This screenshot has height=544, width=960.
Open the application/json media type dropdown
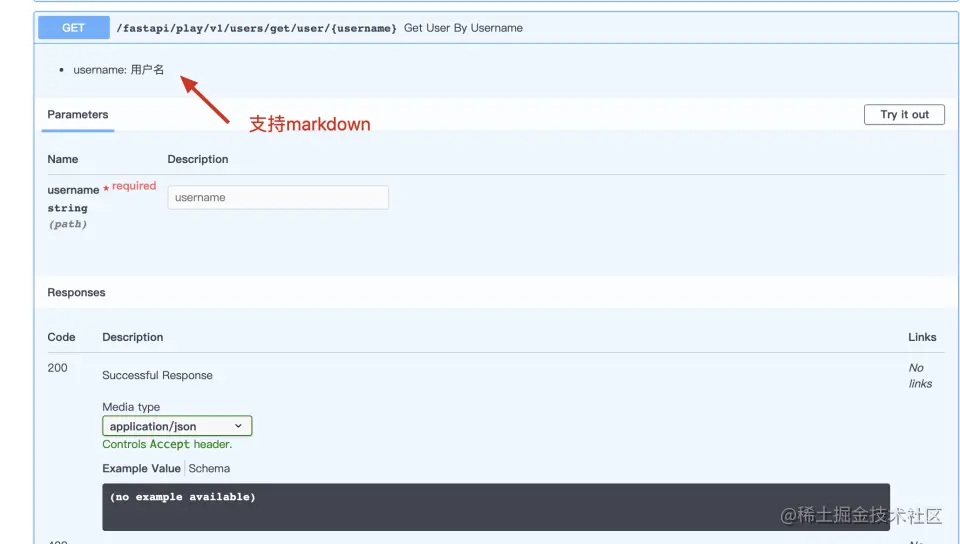177,426
